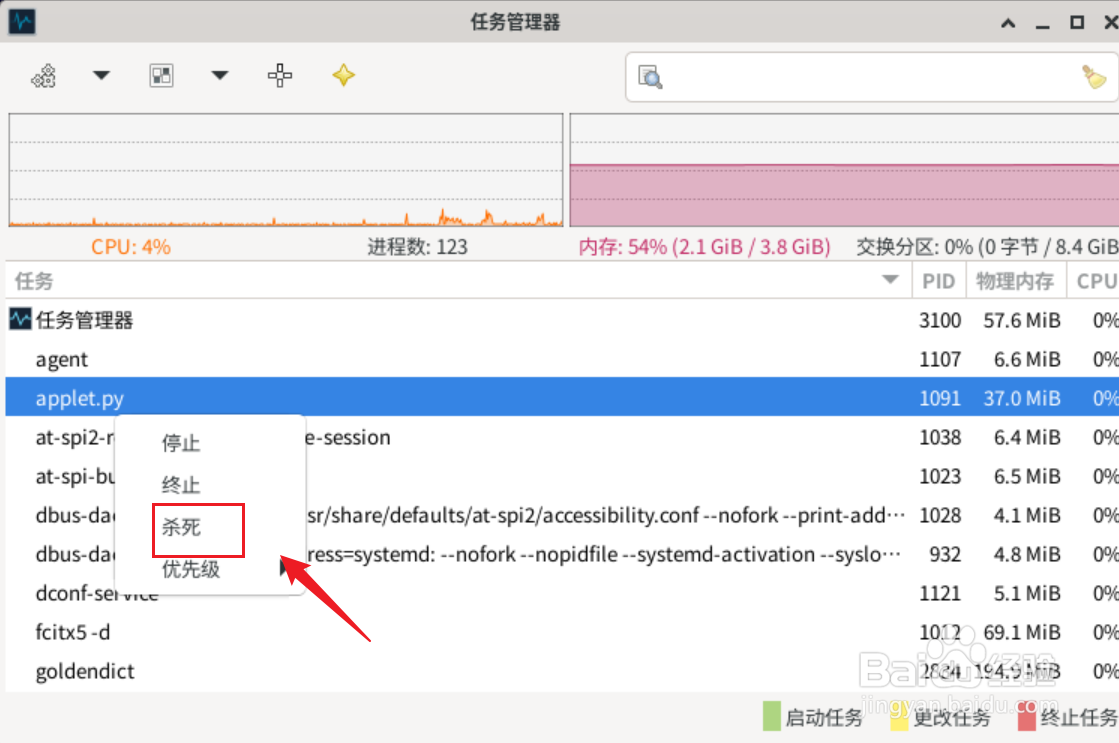Focus the process search input field
Screen dimensions: 1119x743
coord(872,77)
